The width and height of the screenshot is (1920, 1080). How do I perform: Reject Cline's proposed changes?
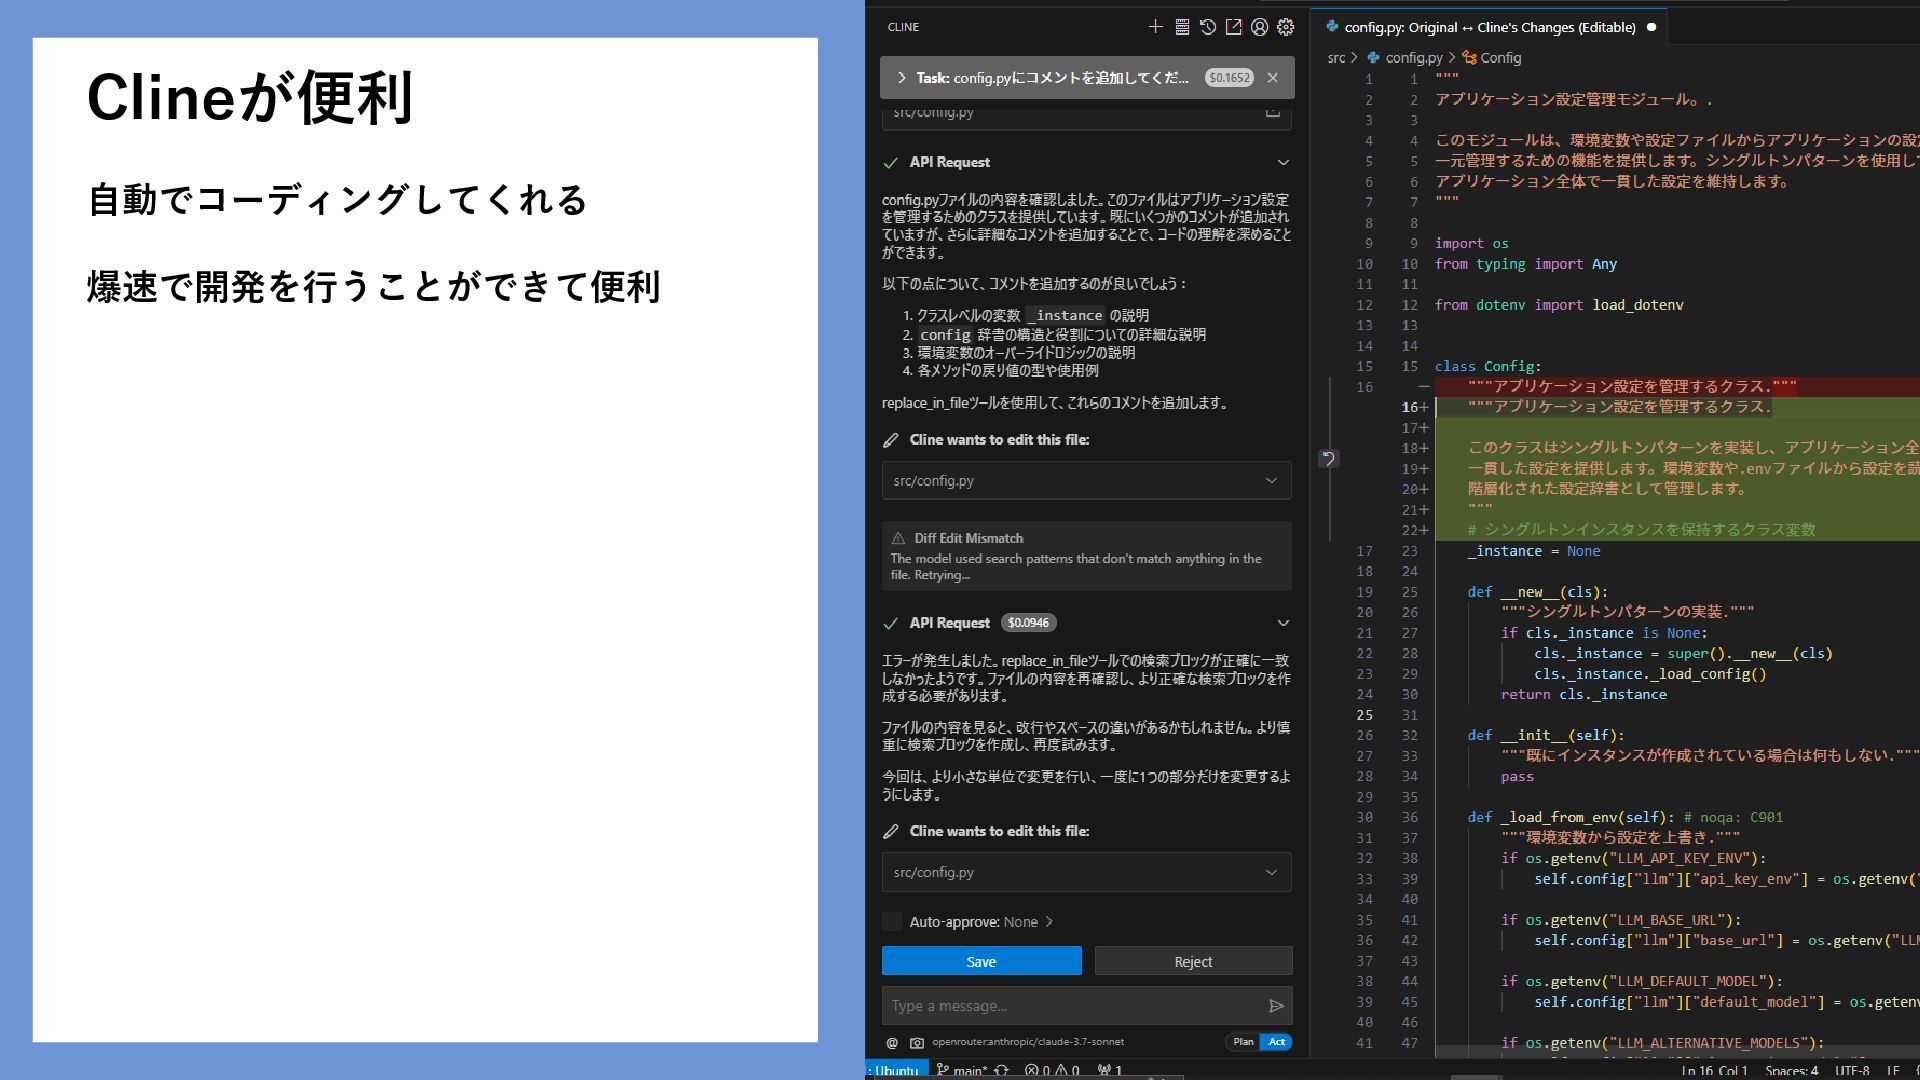[1193, 961]
